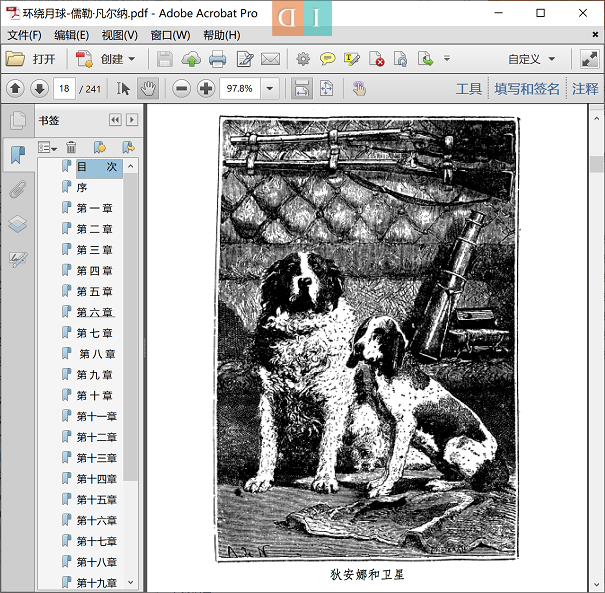Show the signatures panel icon
Image resolution: width=605 pixels, height=593 pixels.
click(17, 259)
